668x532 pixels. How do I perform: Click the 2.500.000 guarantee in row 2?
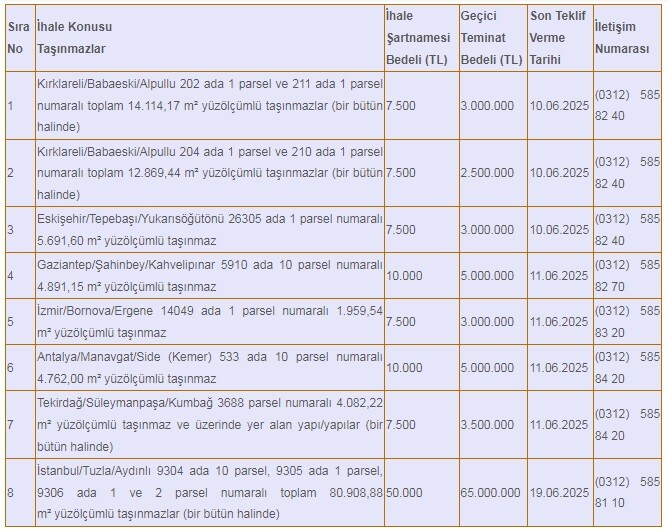tap(487, 173)
